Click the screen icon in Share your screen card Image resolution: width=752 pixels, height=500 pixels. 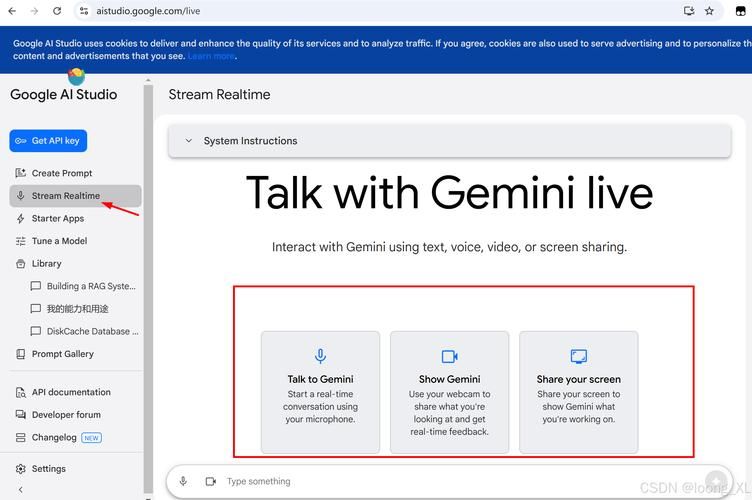point(578,356)
